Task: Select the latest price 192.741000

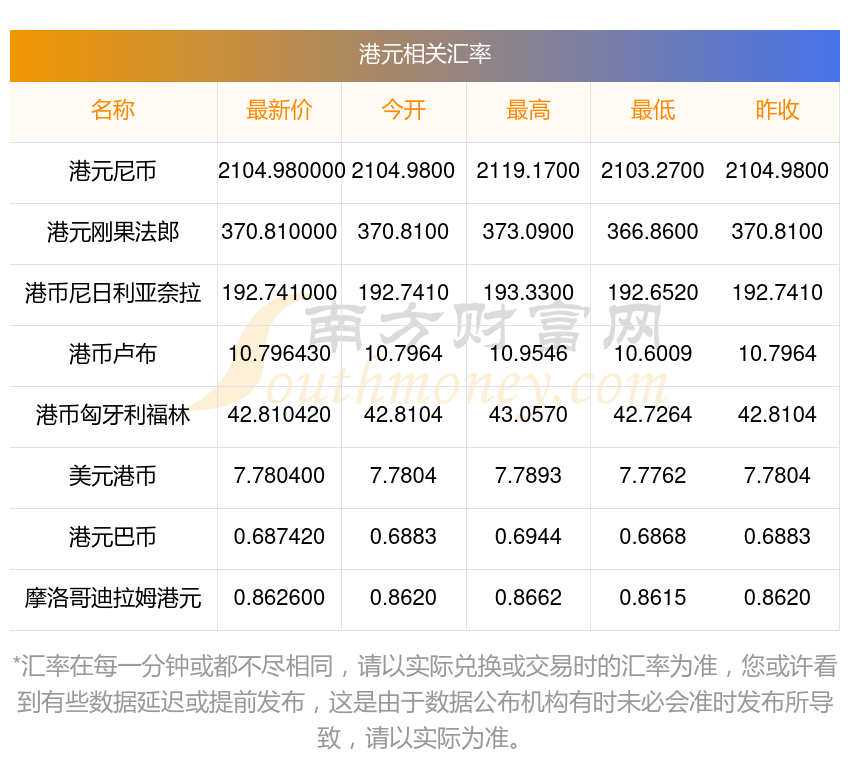Action: click(279, 293)
